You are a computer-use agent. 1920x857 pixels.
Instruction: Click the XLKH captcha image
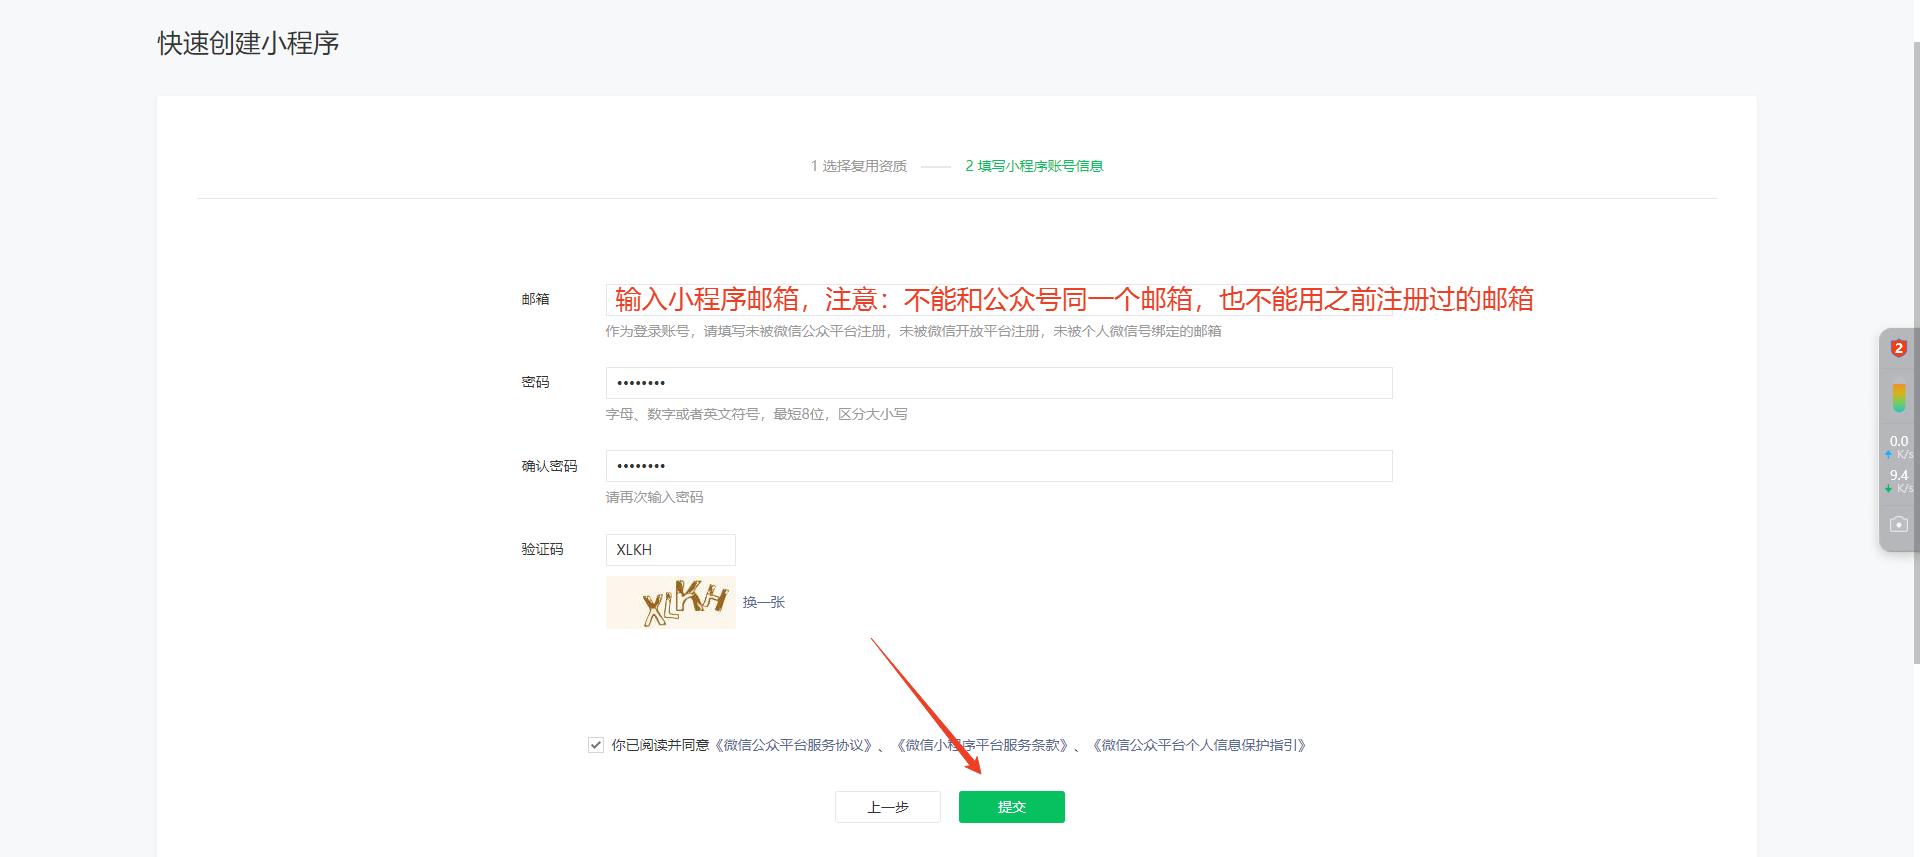[x=671, y=602]
